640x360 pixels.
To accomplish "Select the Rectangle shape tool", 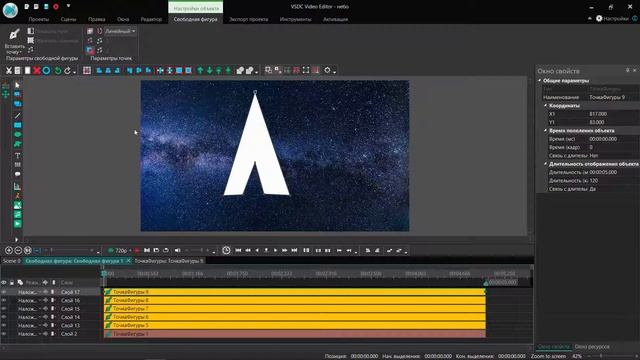I will tap(17, 125).
